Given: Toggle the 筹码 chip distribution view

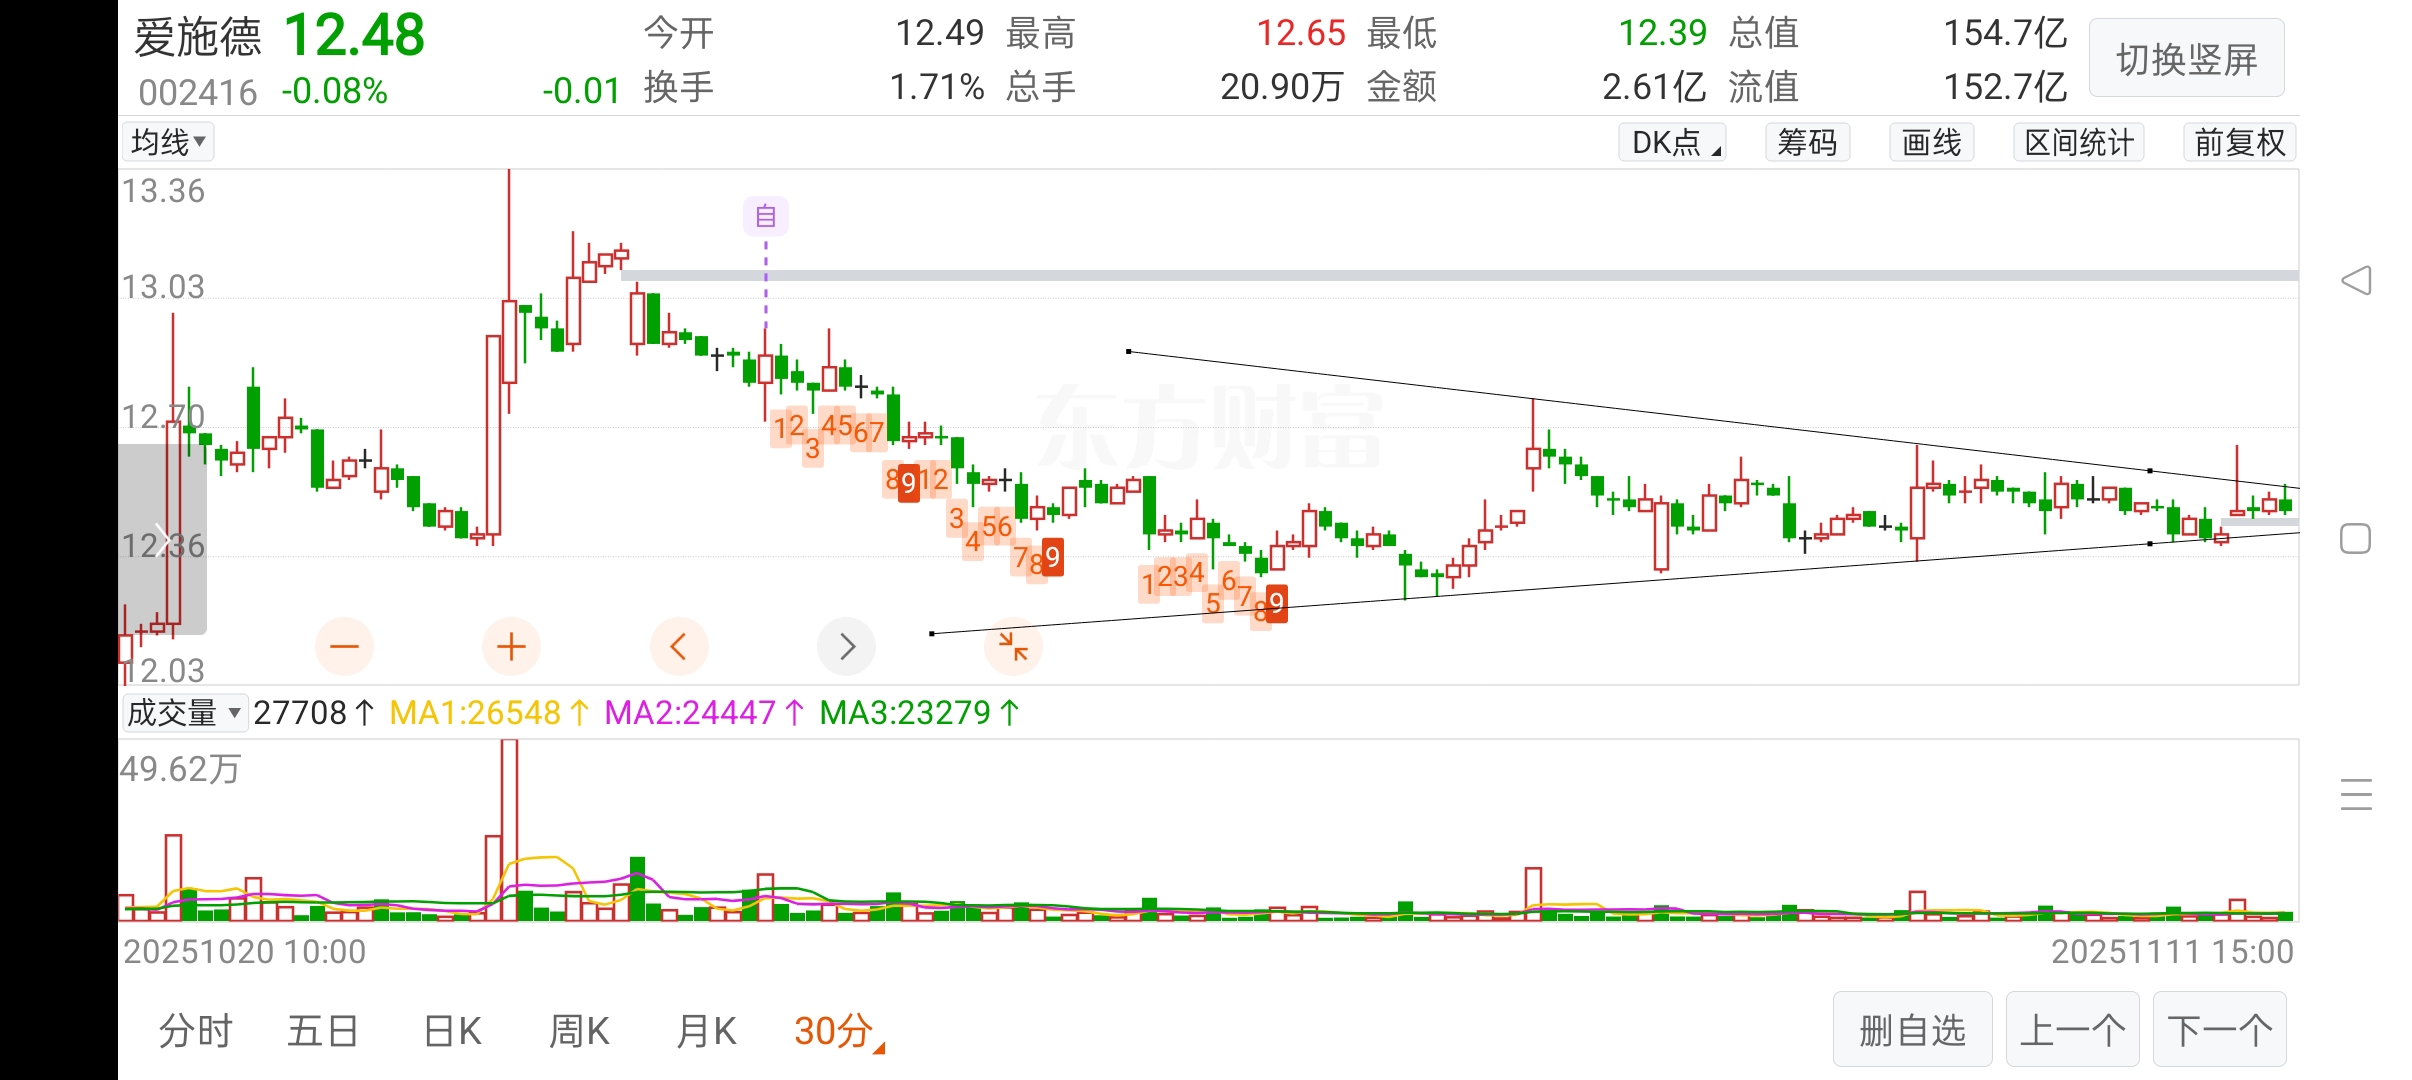Looking at the screenshot, I should [1807, 143].
